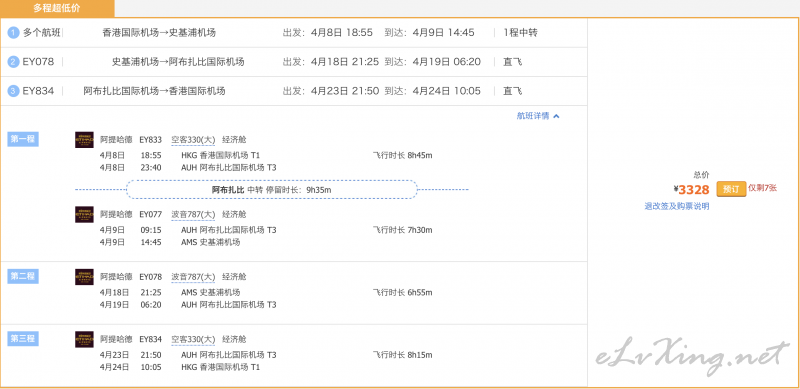Show aircraft info for 空客330(大) on EY833

click(x=193, y=140)
